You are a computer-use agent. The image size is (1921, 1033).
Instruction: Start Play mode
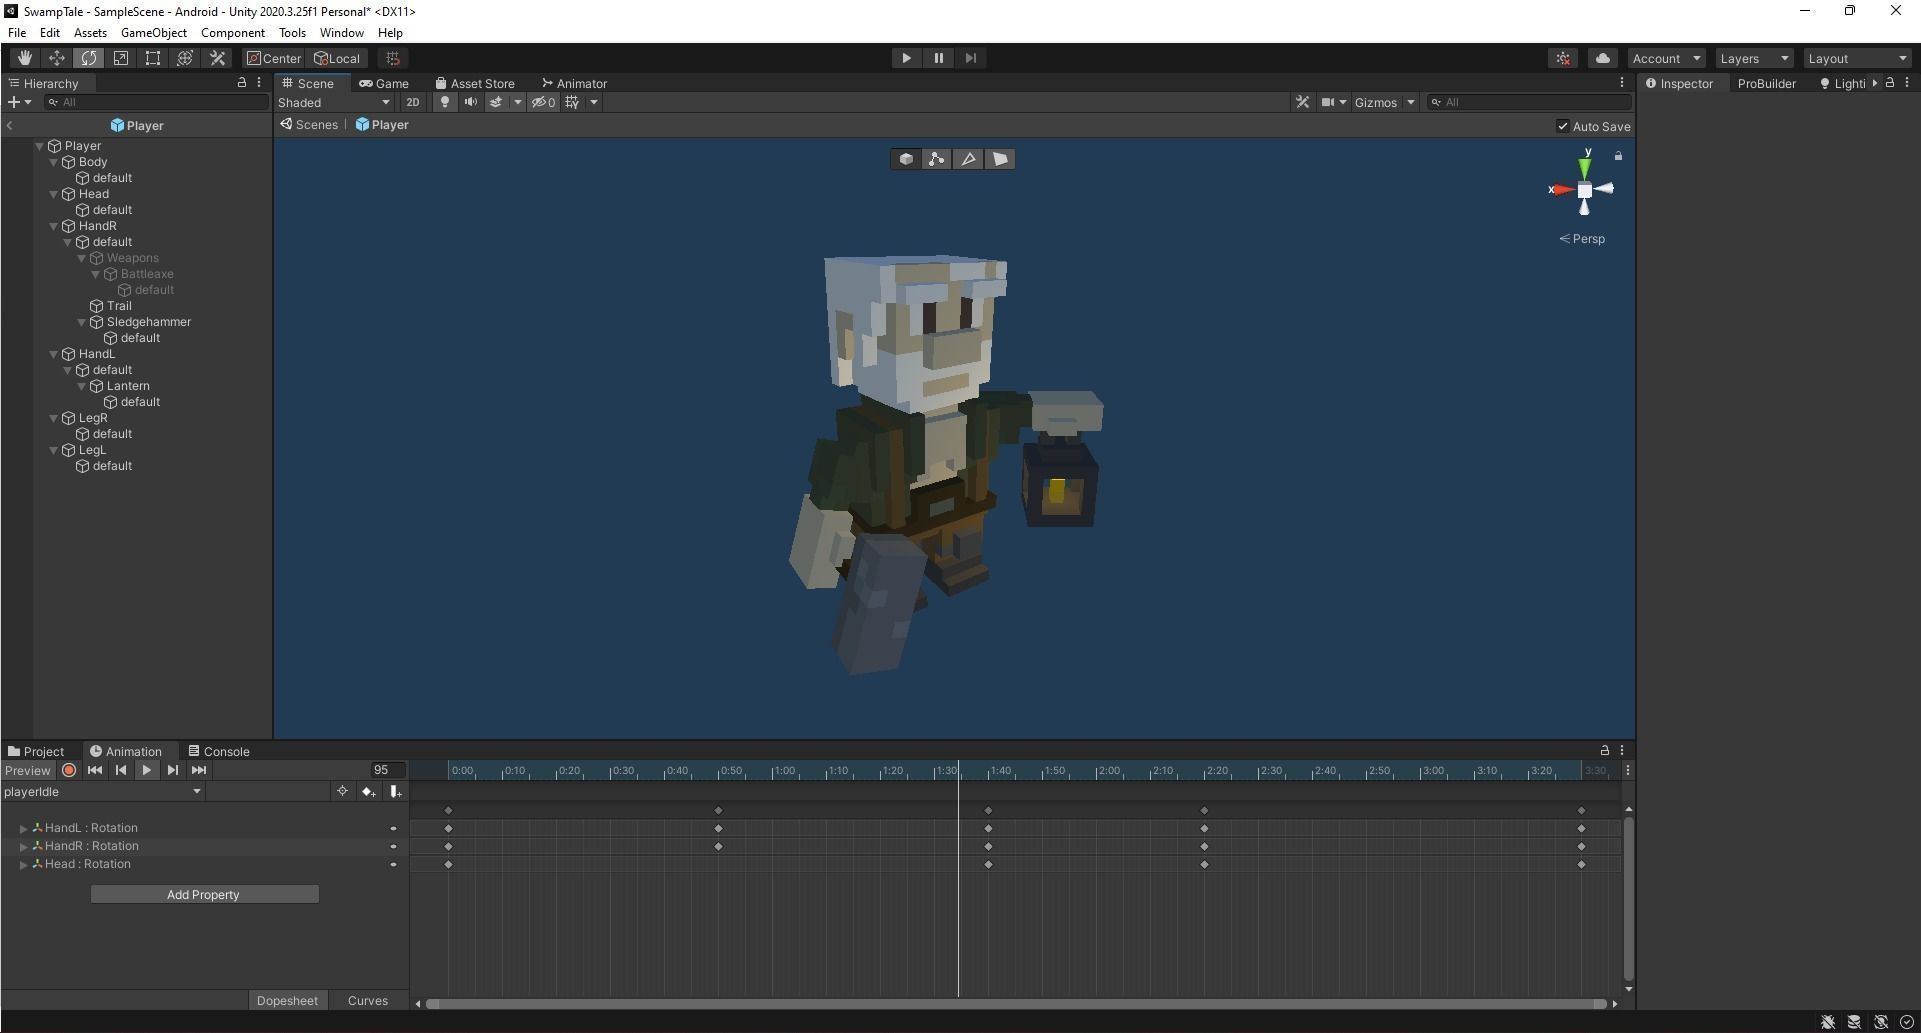(906, 58)
